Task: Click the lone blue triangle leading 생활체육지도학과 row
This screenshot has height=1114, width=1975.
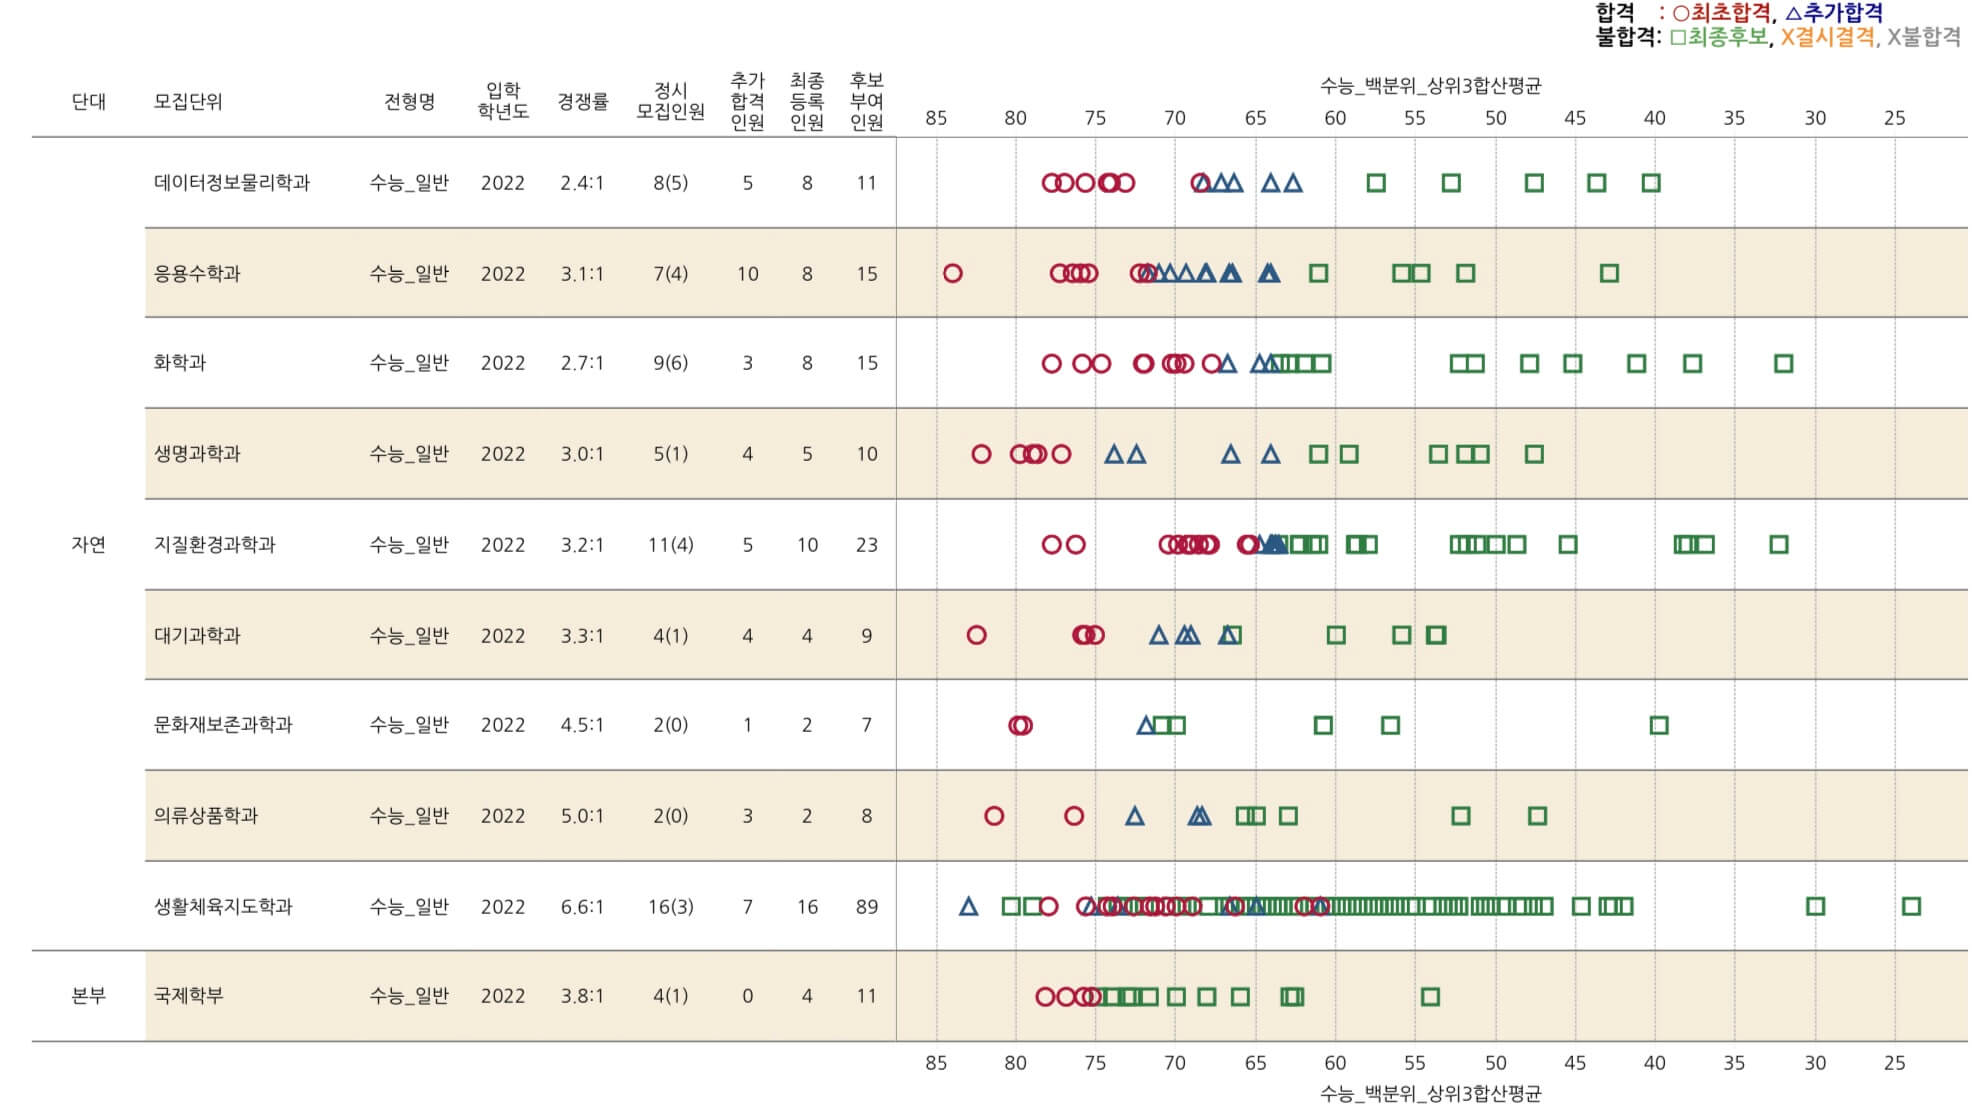Action: 968,906
